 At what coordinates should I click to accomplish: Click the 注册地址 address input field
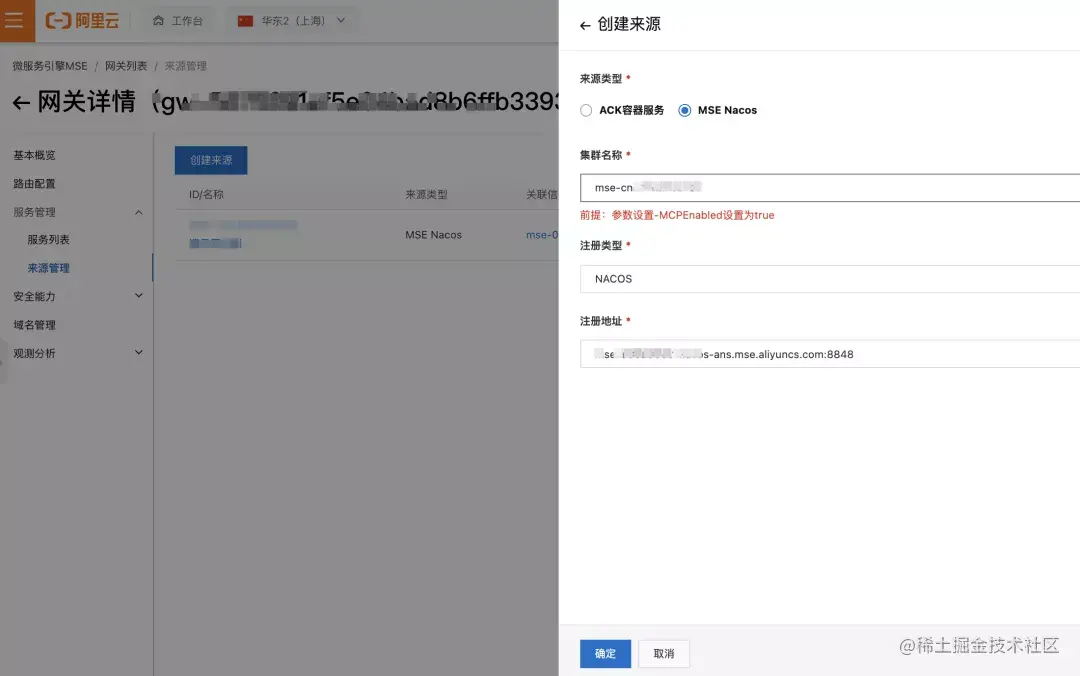(830, 354)
